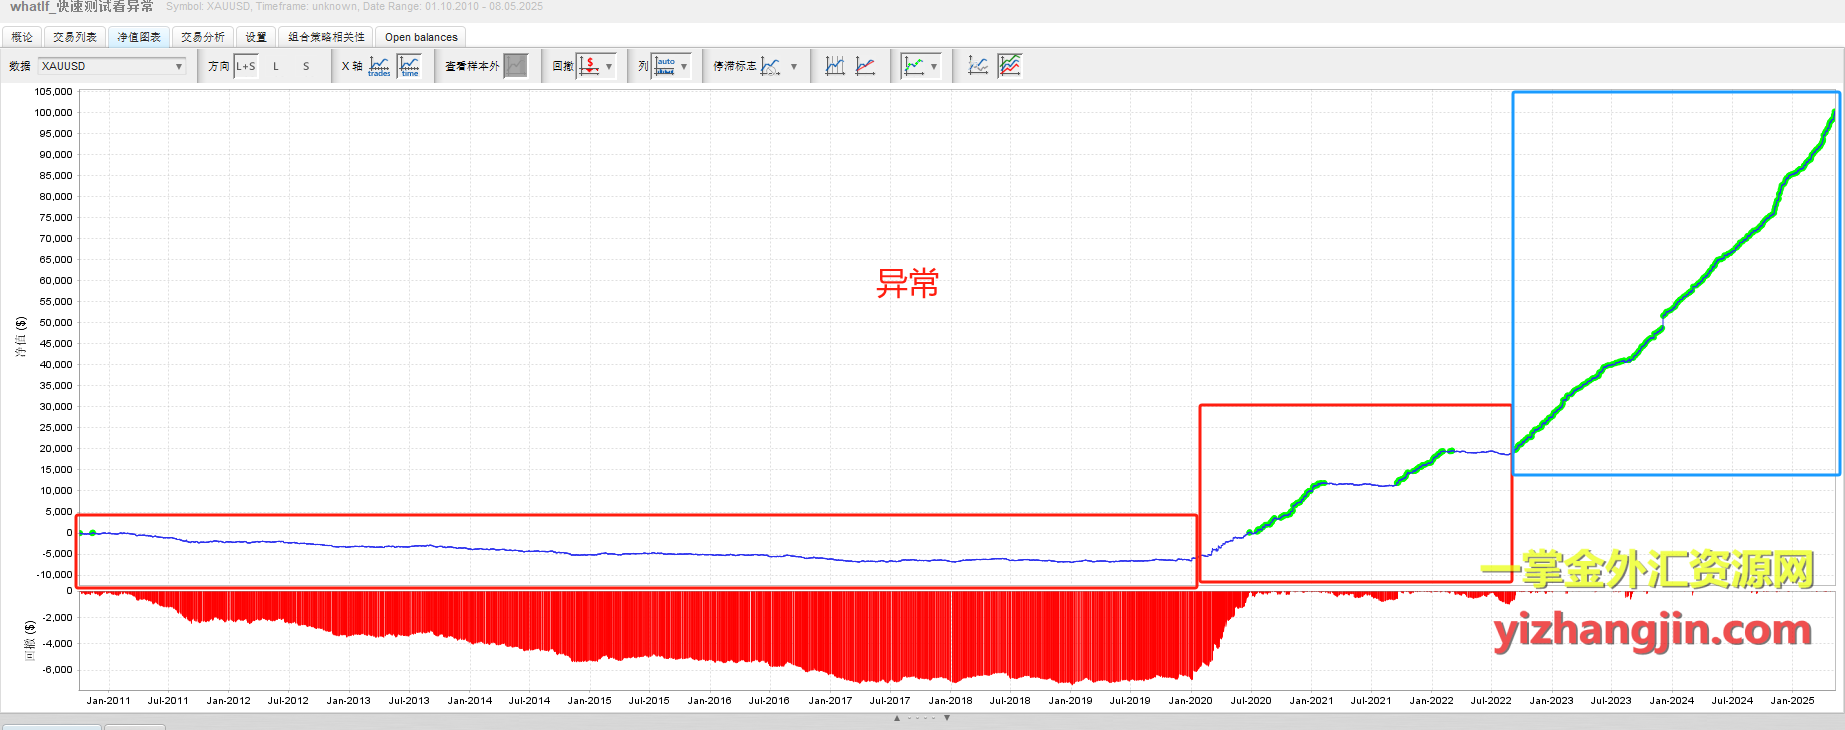
Task: Go to the 设置 tab
Action: pyautogui.click(x=256, y=37)
